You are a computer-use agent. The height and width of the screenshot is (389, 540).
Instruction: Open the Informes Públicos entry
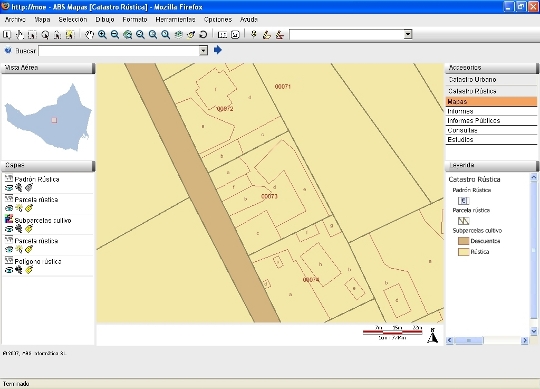(491, 121)
